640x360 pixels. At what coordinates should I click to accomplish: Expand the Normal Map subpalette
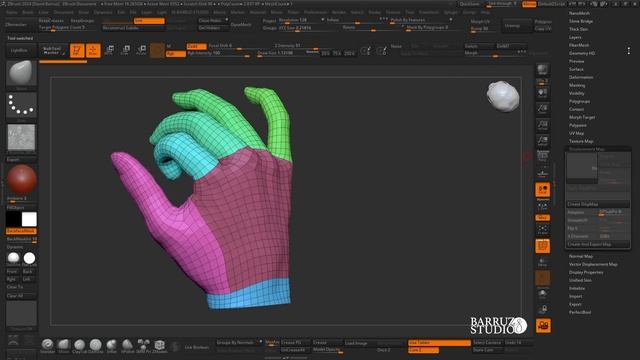581,256
